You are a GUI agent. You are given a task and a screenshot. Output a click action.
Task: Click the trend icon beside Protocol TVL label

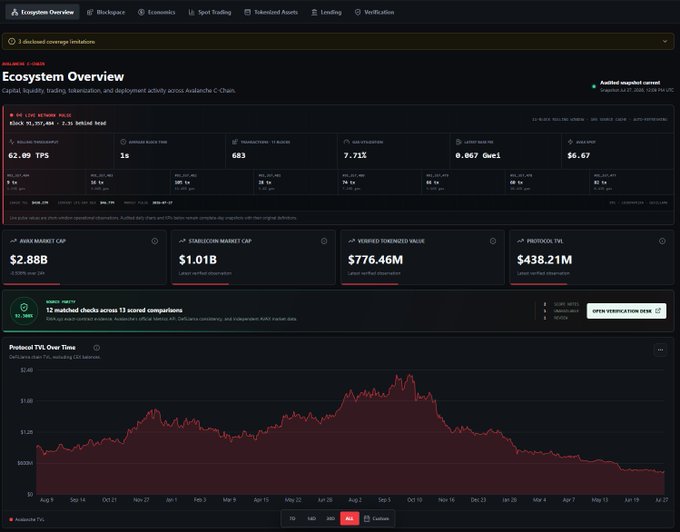(x=521, y=241)
